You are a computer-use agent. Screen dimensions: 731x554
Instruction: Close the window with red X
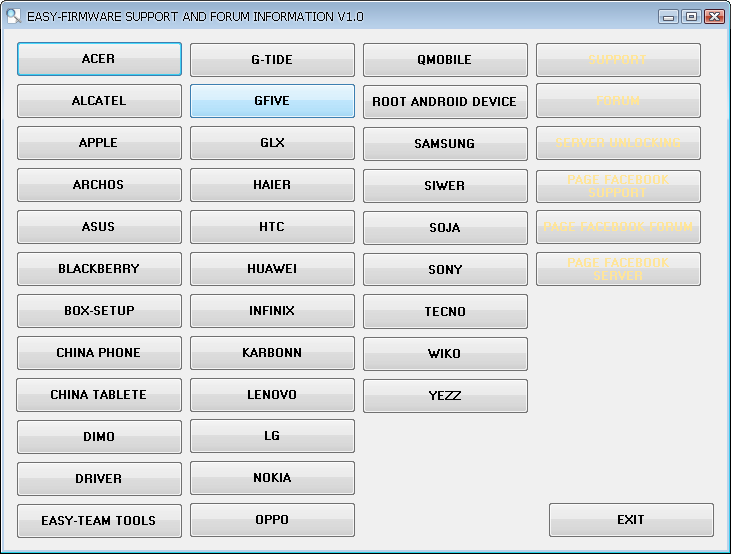[714, 17]
